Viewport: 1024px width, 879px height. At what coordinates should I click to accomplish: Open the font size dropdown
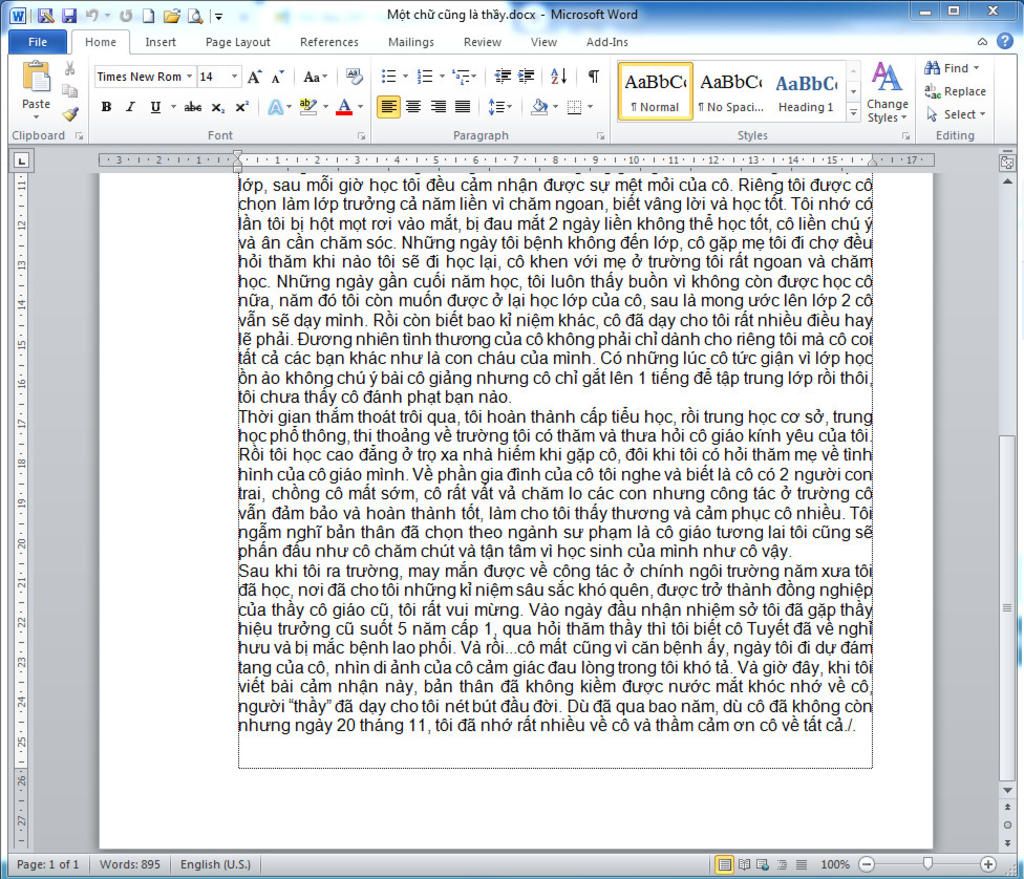[234, 76]
